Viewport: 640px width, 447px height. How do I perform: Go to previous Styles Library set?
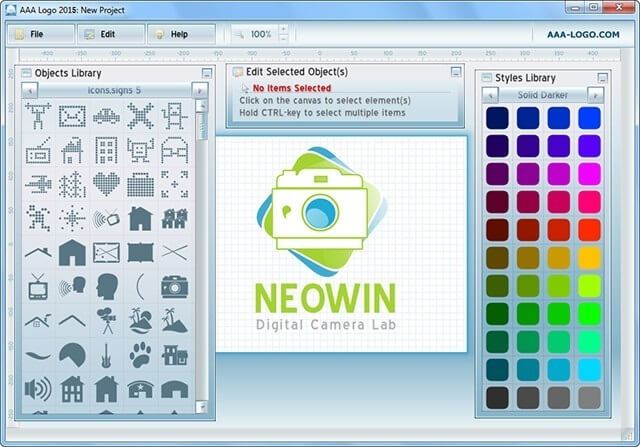490,95
